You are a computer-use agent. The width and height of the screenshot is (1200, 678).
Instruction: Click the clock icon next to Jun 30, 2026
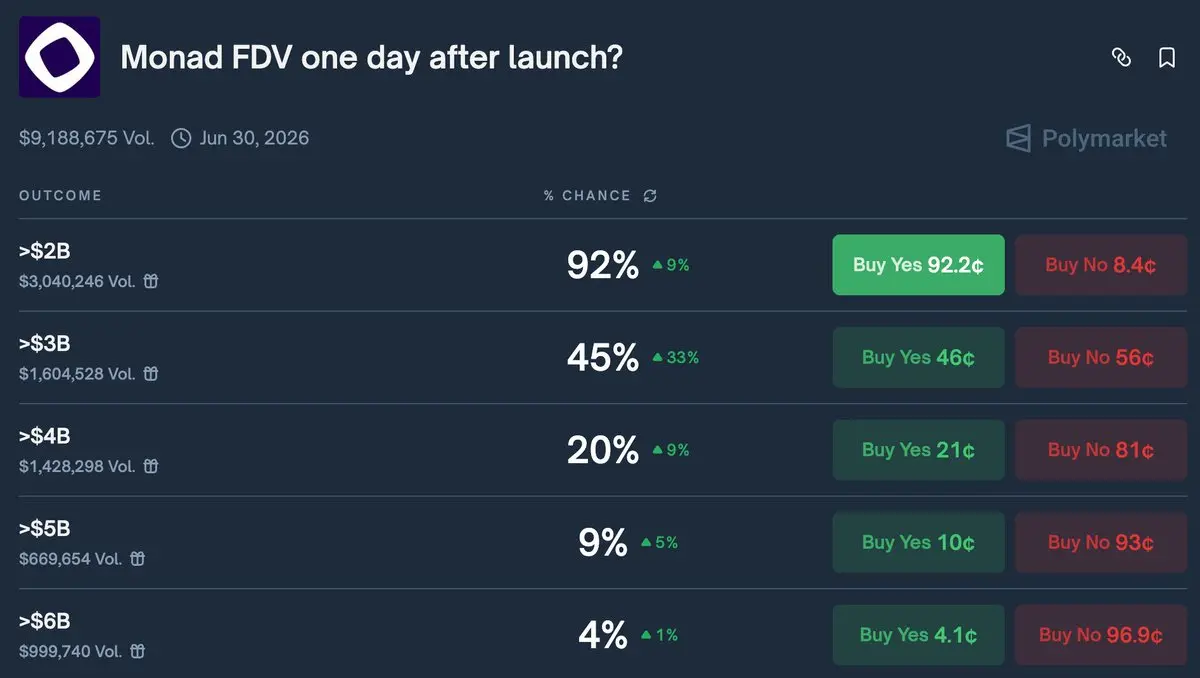pos(181,138)
